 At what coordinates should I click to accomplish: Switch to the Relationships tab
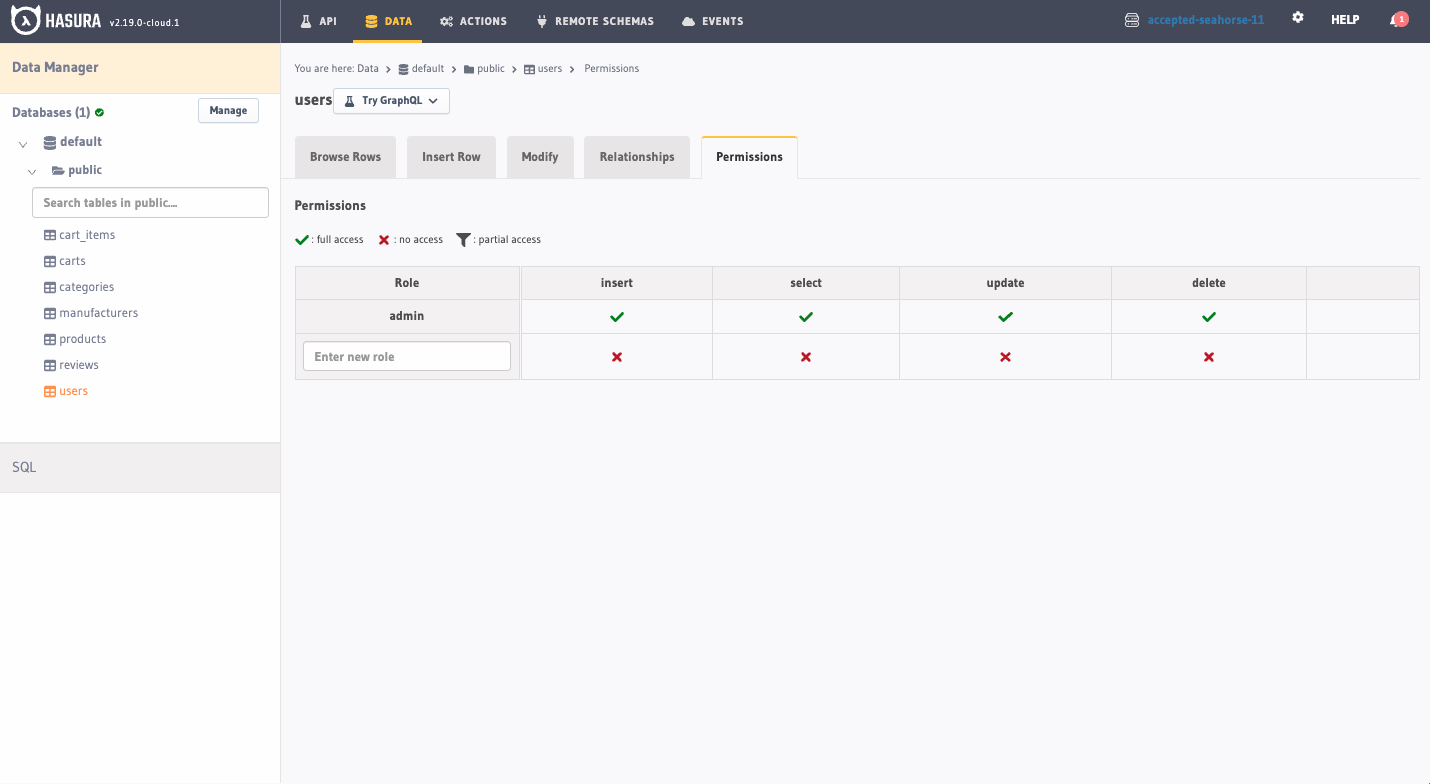[x=637, y=157]
